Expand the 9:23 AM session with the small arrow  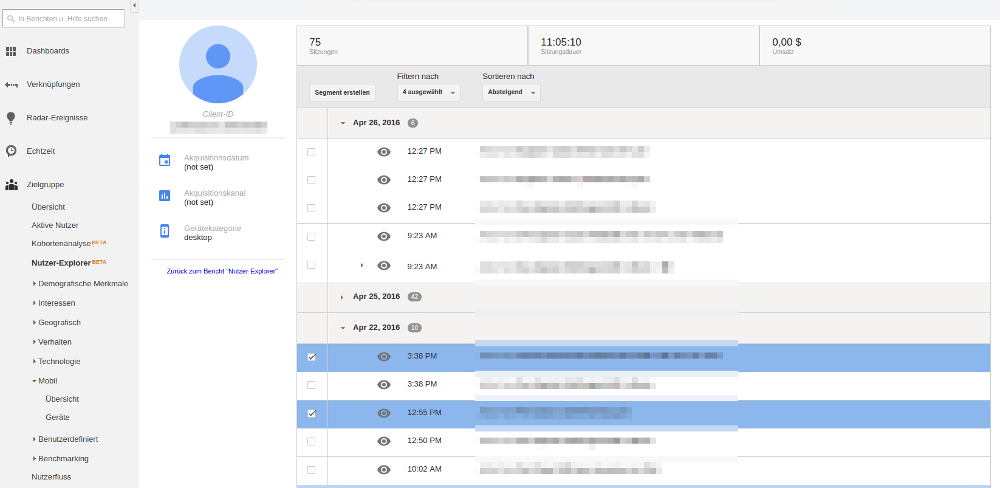[x=362, y=265]
